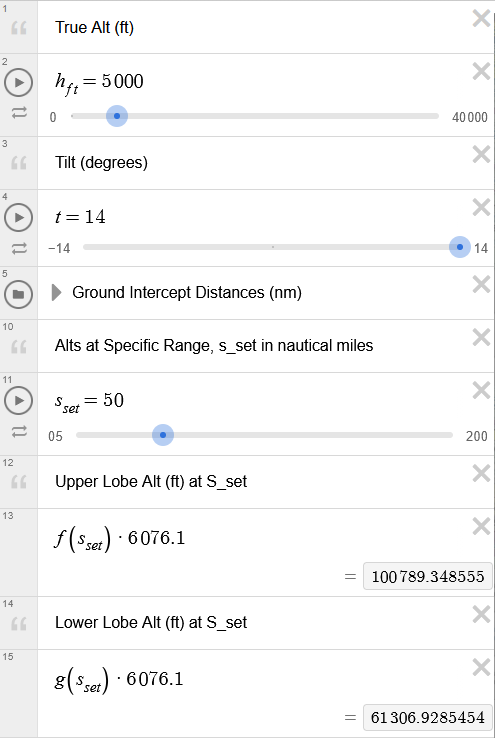Delete the s_set = 50 expression

(x=481, y=391)
